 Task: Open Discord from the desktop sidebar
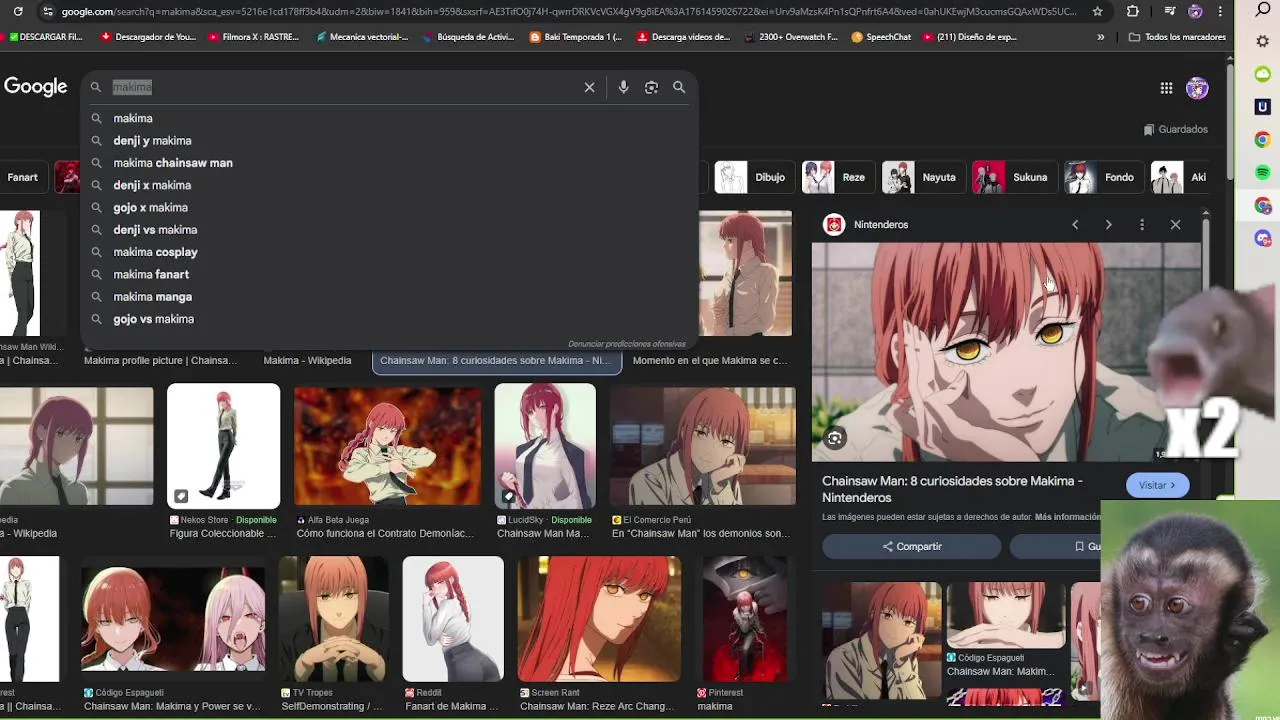pyautogui.click(x=1262, y=238)
